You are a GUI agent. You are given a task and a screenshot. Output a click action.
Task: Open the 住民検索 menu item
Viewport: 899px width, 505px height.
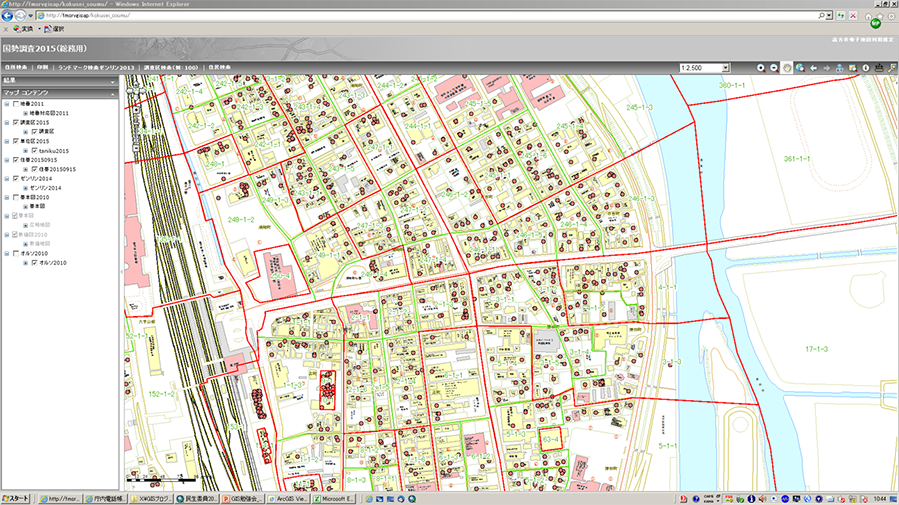(x=220, y=67)
